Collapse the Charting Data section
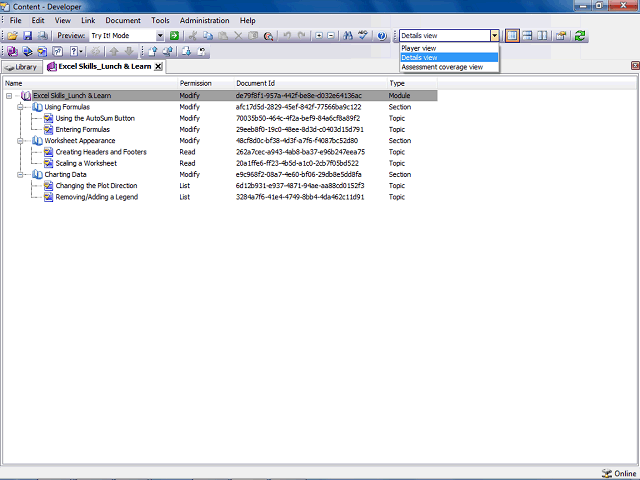640x480 pixels. [x=20, y=175]
